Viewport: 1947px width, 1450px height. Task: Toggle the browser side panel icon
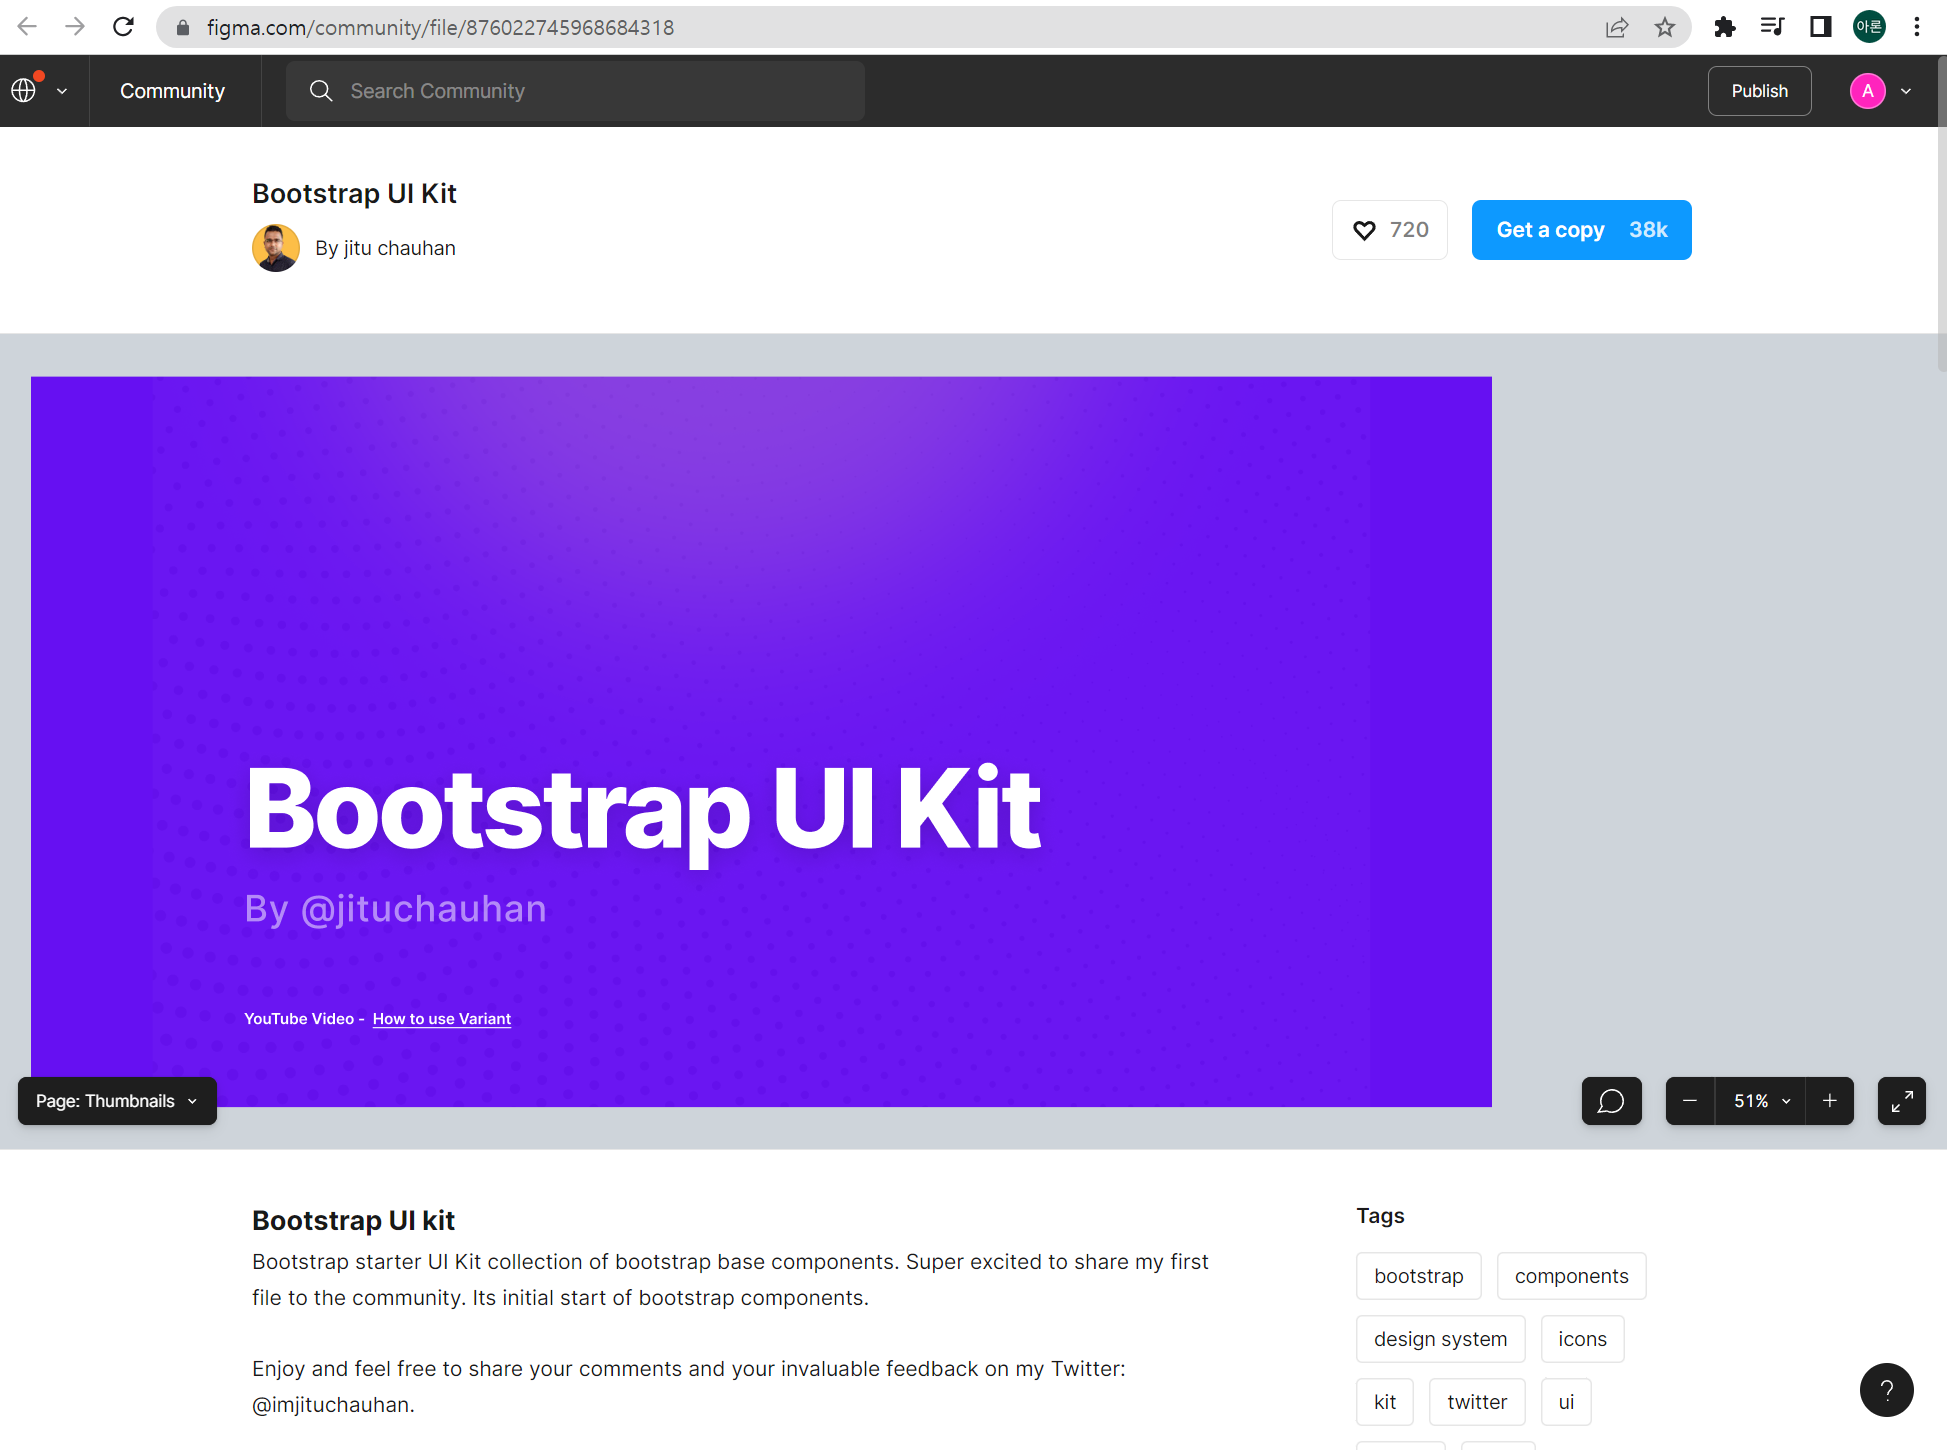point(1820,28)
